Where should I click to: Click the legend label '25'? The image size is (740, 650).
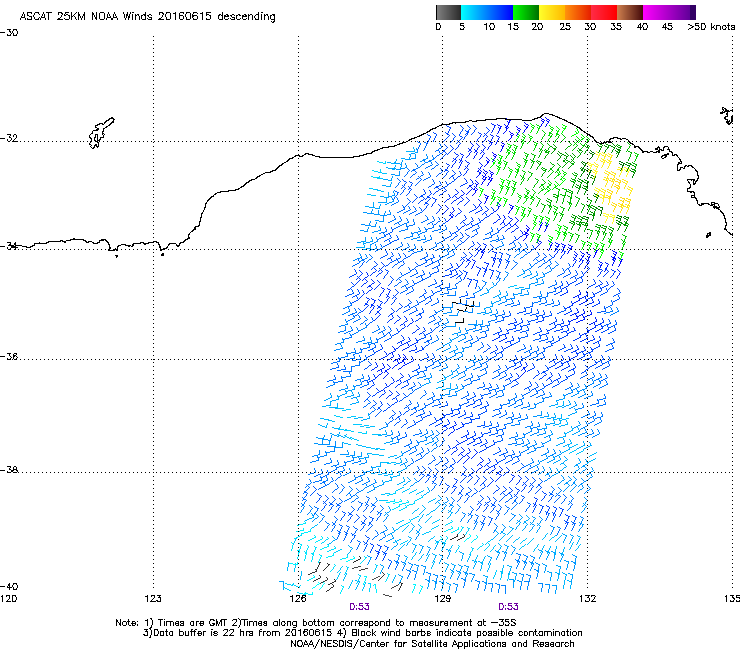(565, 27)
